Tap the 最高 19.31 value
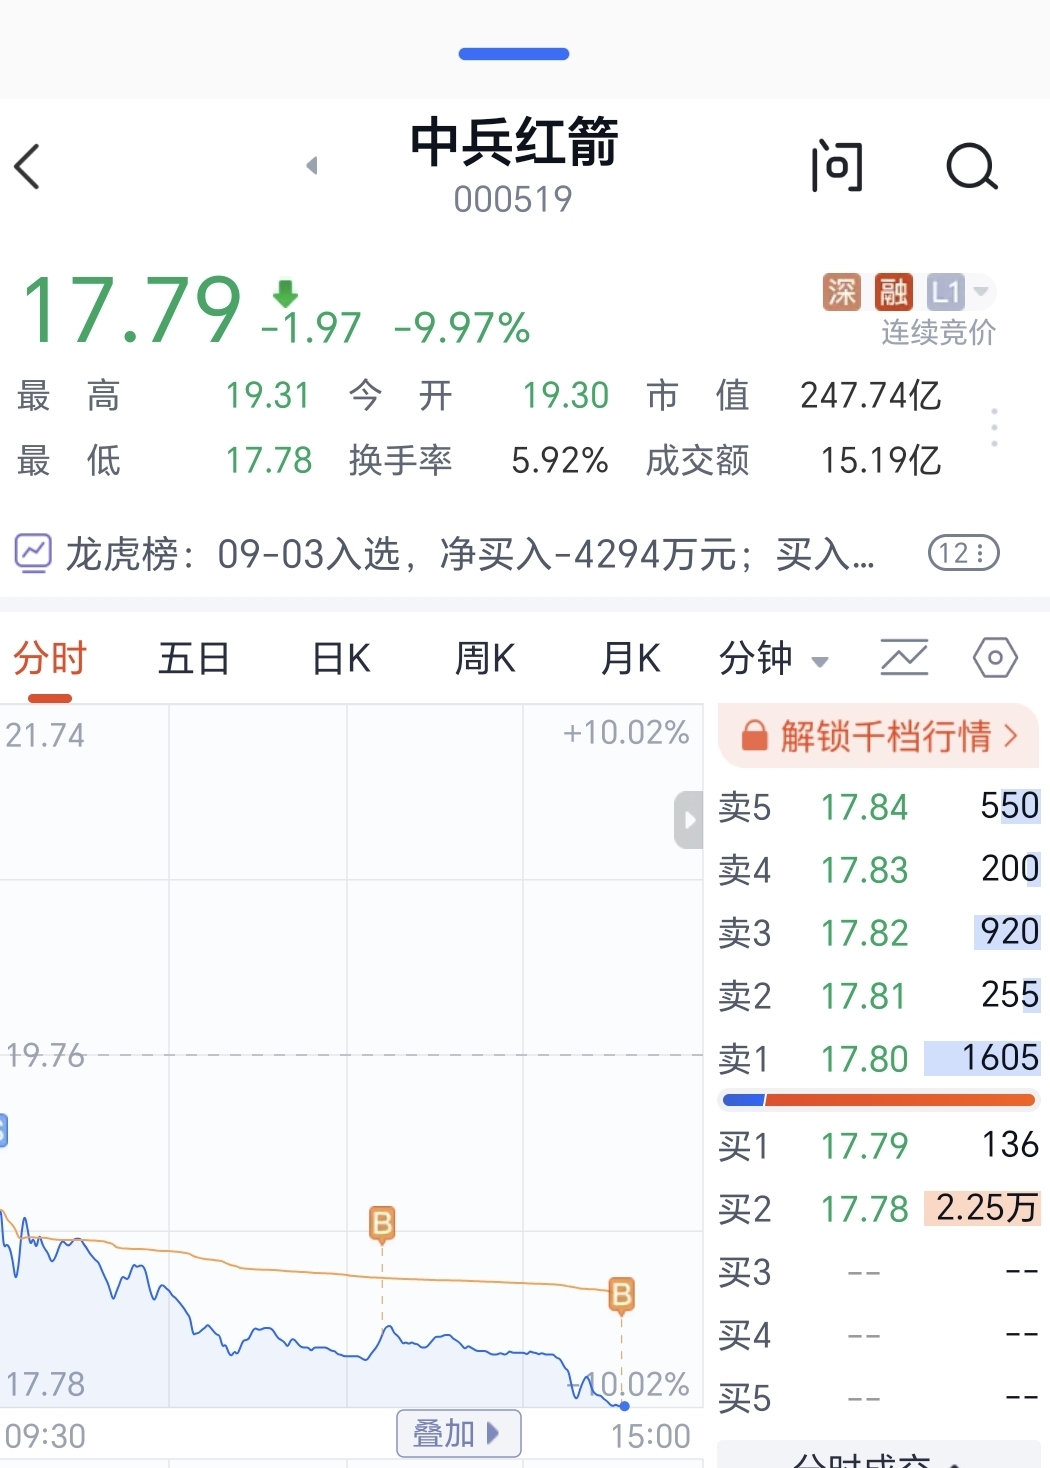Viewport: 1050px width, 1468px height. pos(268,395)
